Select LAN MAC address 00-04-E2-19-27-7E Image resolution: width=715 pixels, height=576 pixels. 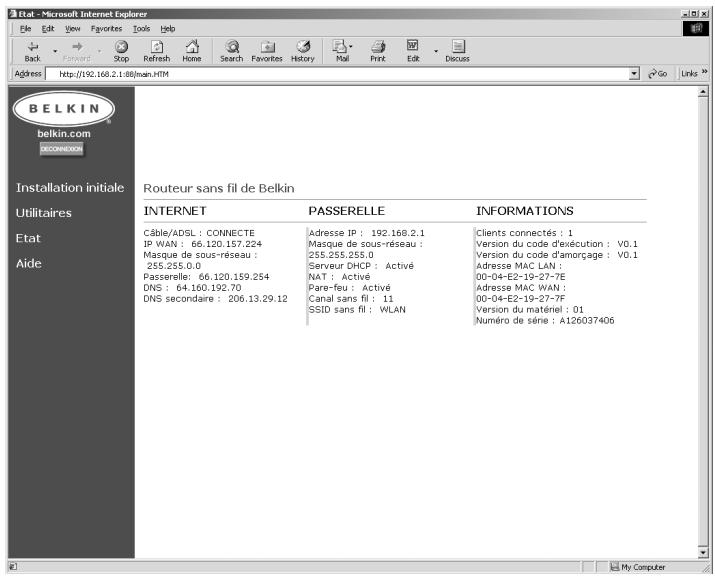521,277
